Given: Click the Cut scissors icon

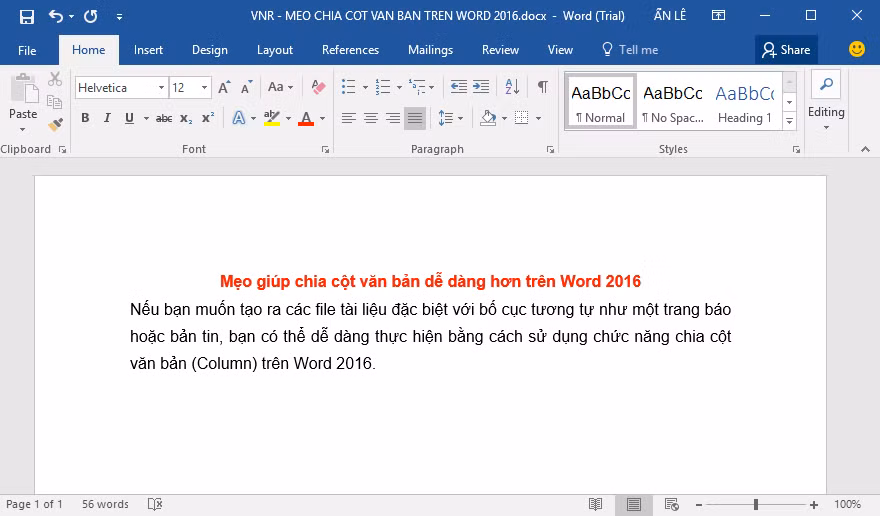Looking at the screenshot, I should point(55,79).
